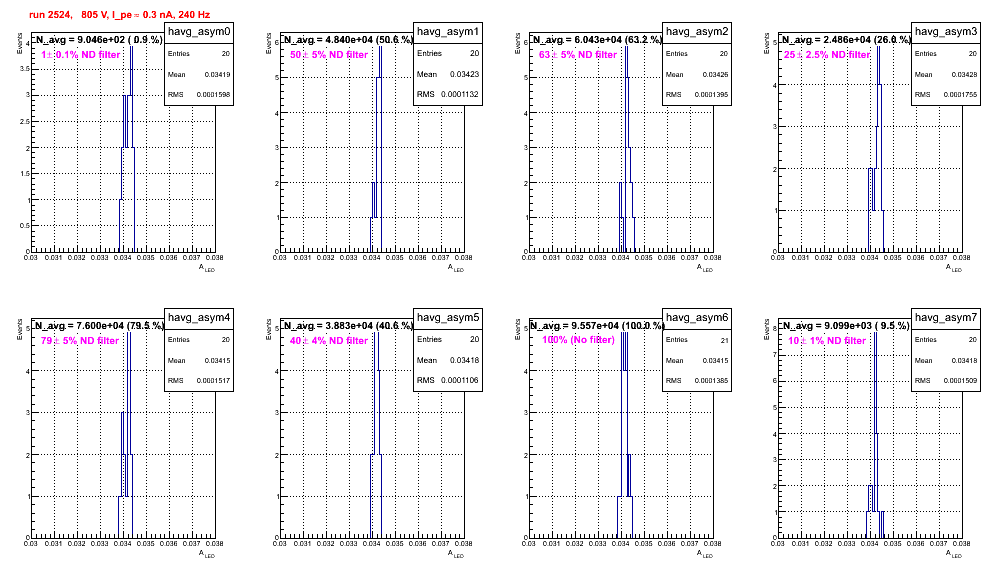Click the Events y-axis title of havg_asym0 plot

(x=20, y=43)
